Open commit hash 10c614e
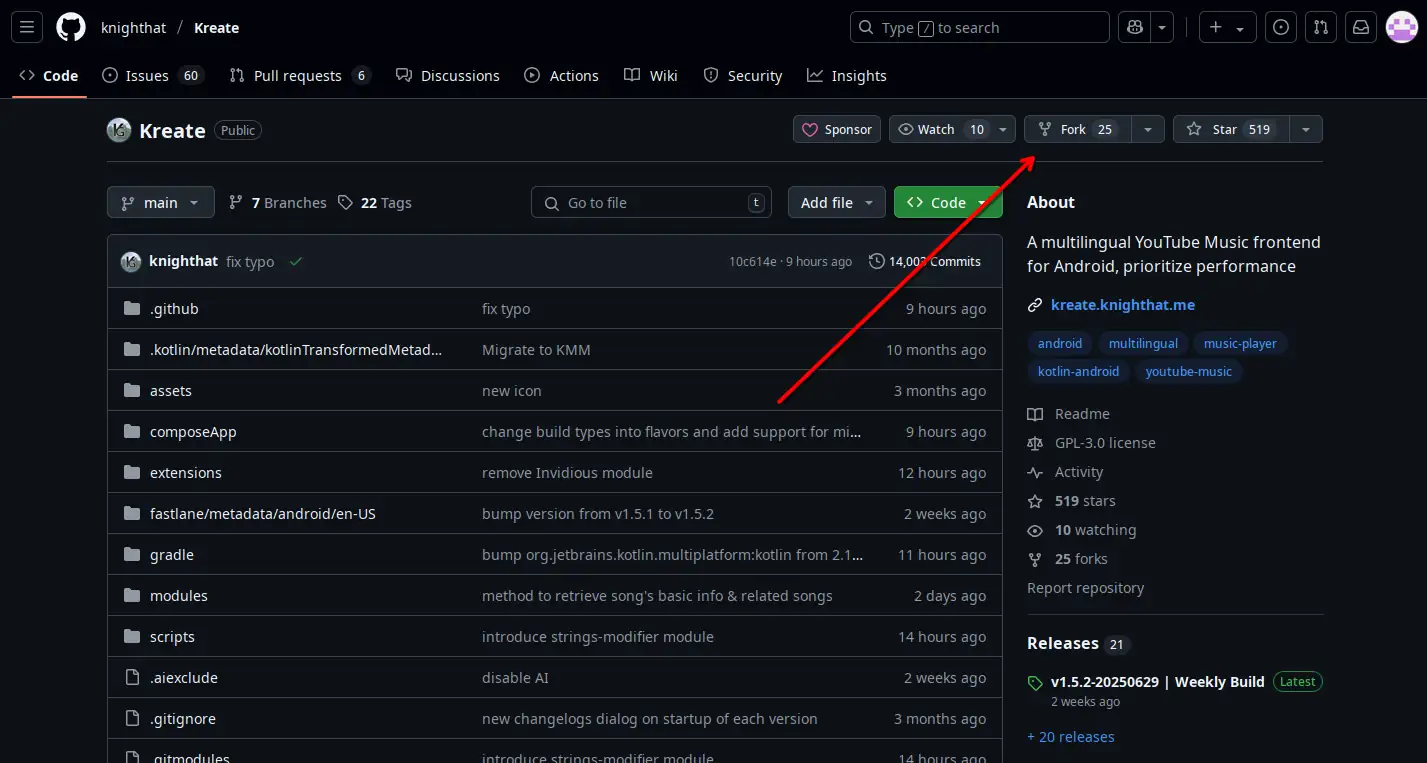Viewport: 1427px width, 763px height. [x=752, y=262]
